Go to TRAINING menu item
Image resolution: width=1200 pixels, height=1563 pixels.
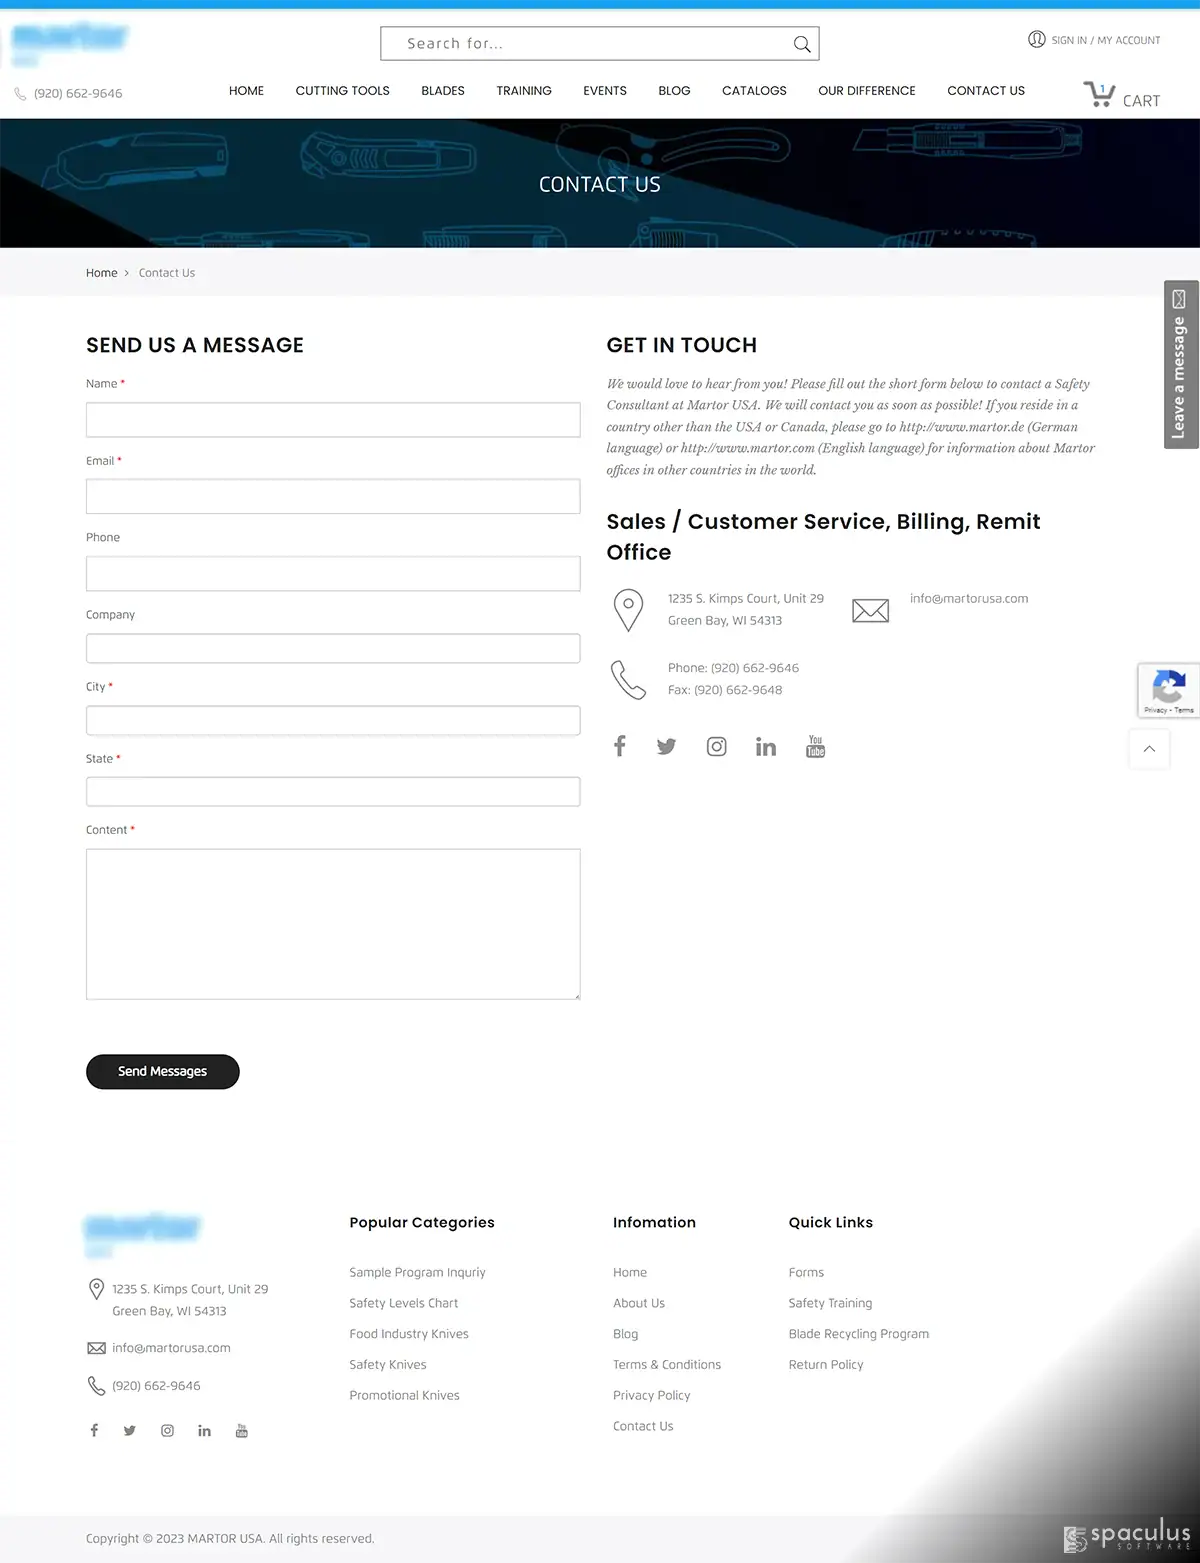point(524,91)
